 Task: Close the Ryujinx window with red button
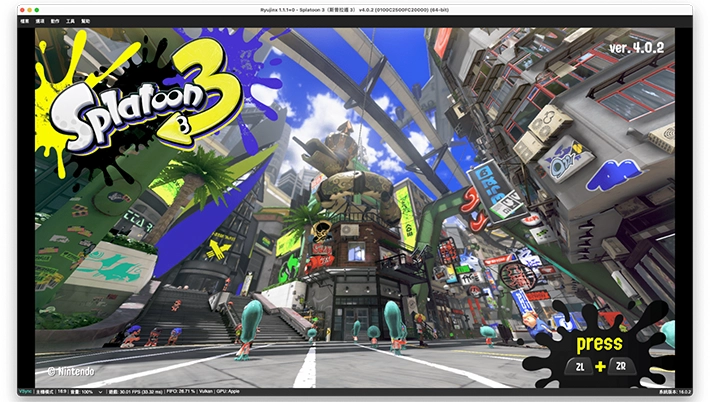pos(23,10)
